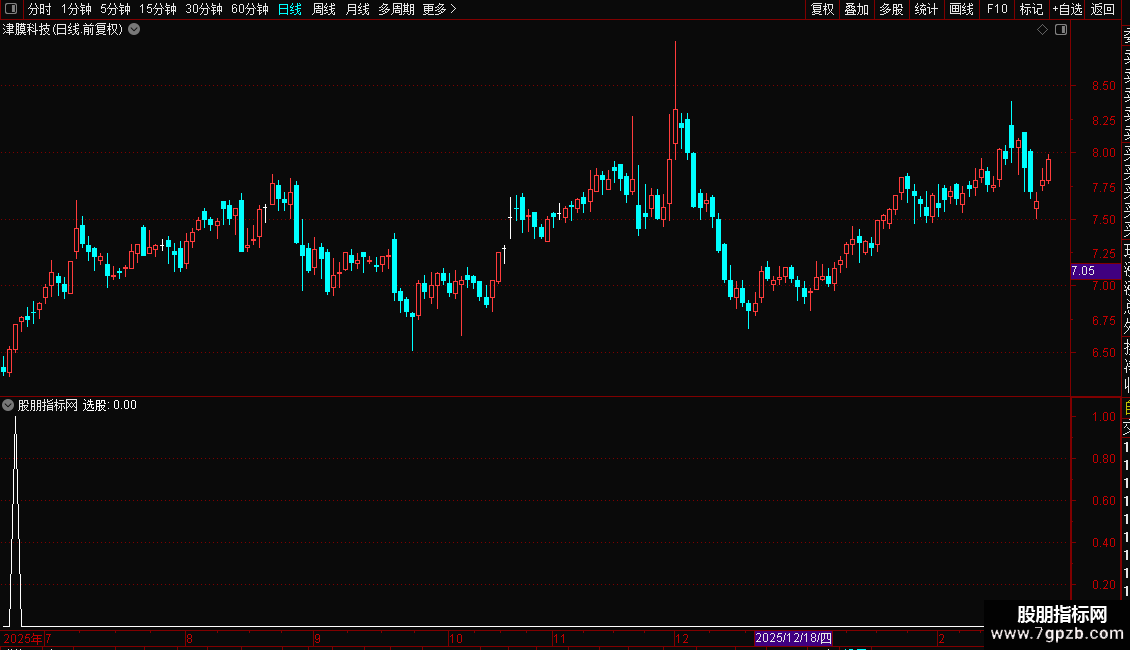Click the 2025年 label on time axis

(x=23, y=638)
